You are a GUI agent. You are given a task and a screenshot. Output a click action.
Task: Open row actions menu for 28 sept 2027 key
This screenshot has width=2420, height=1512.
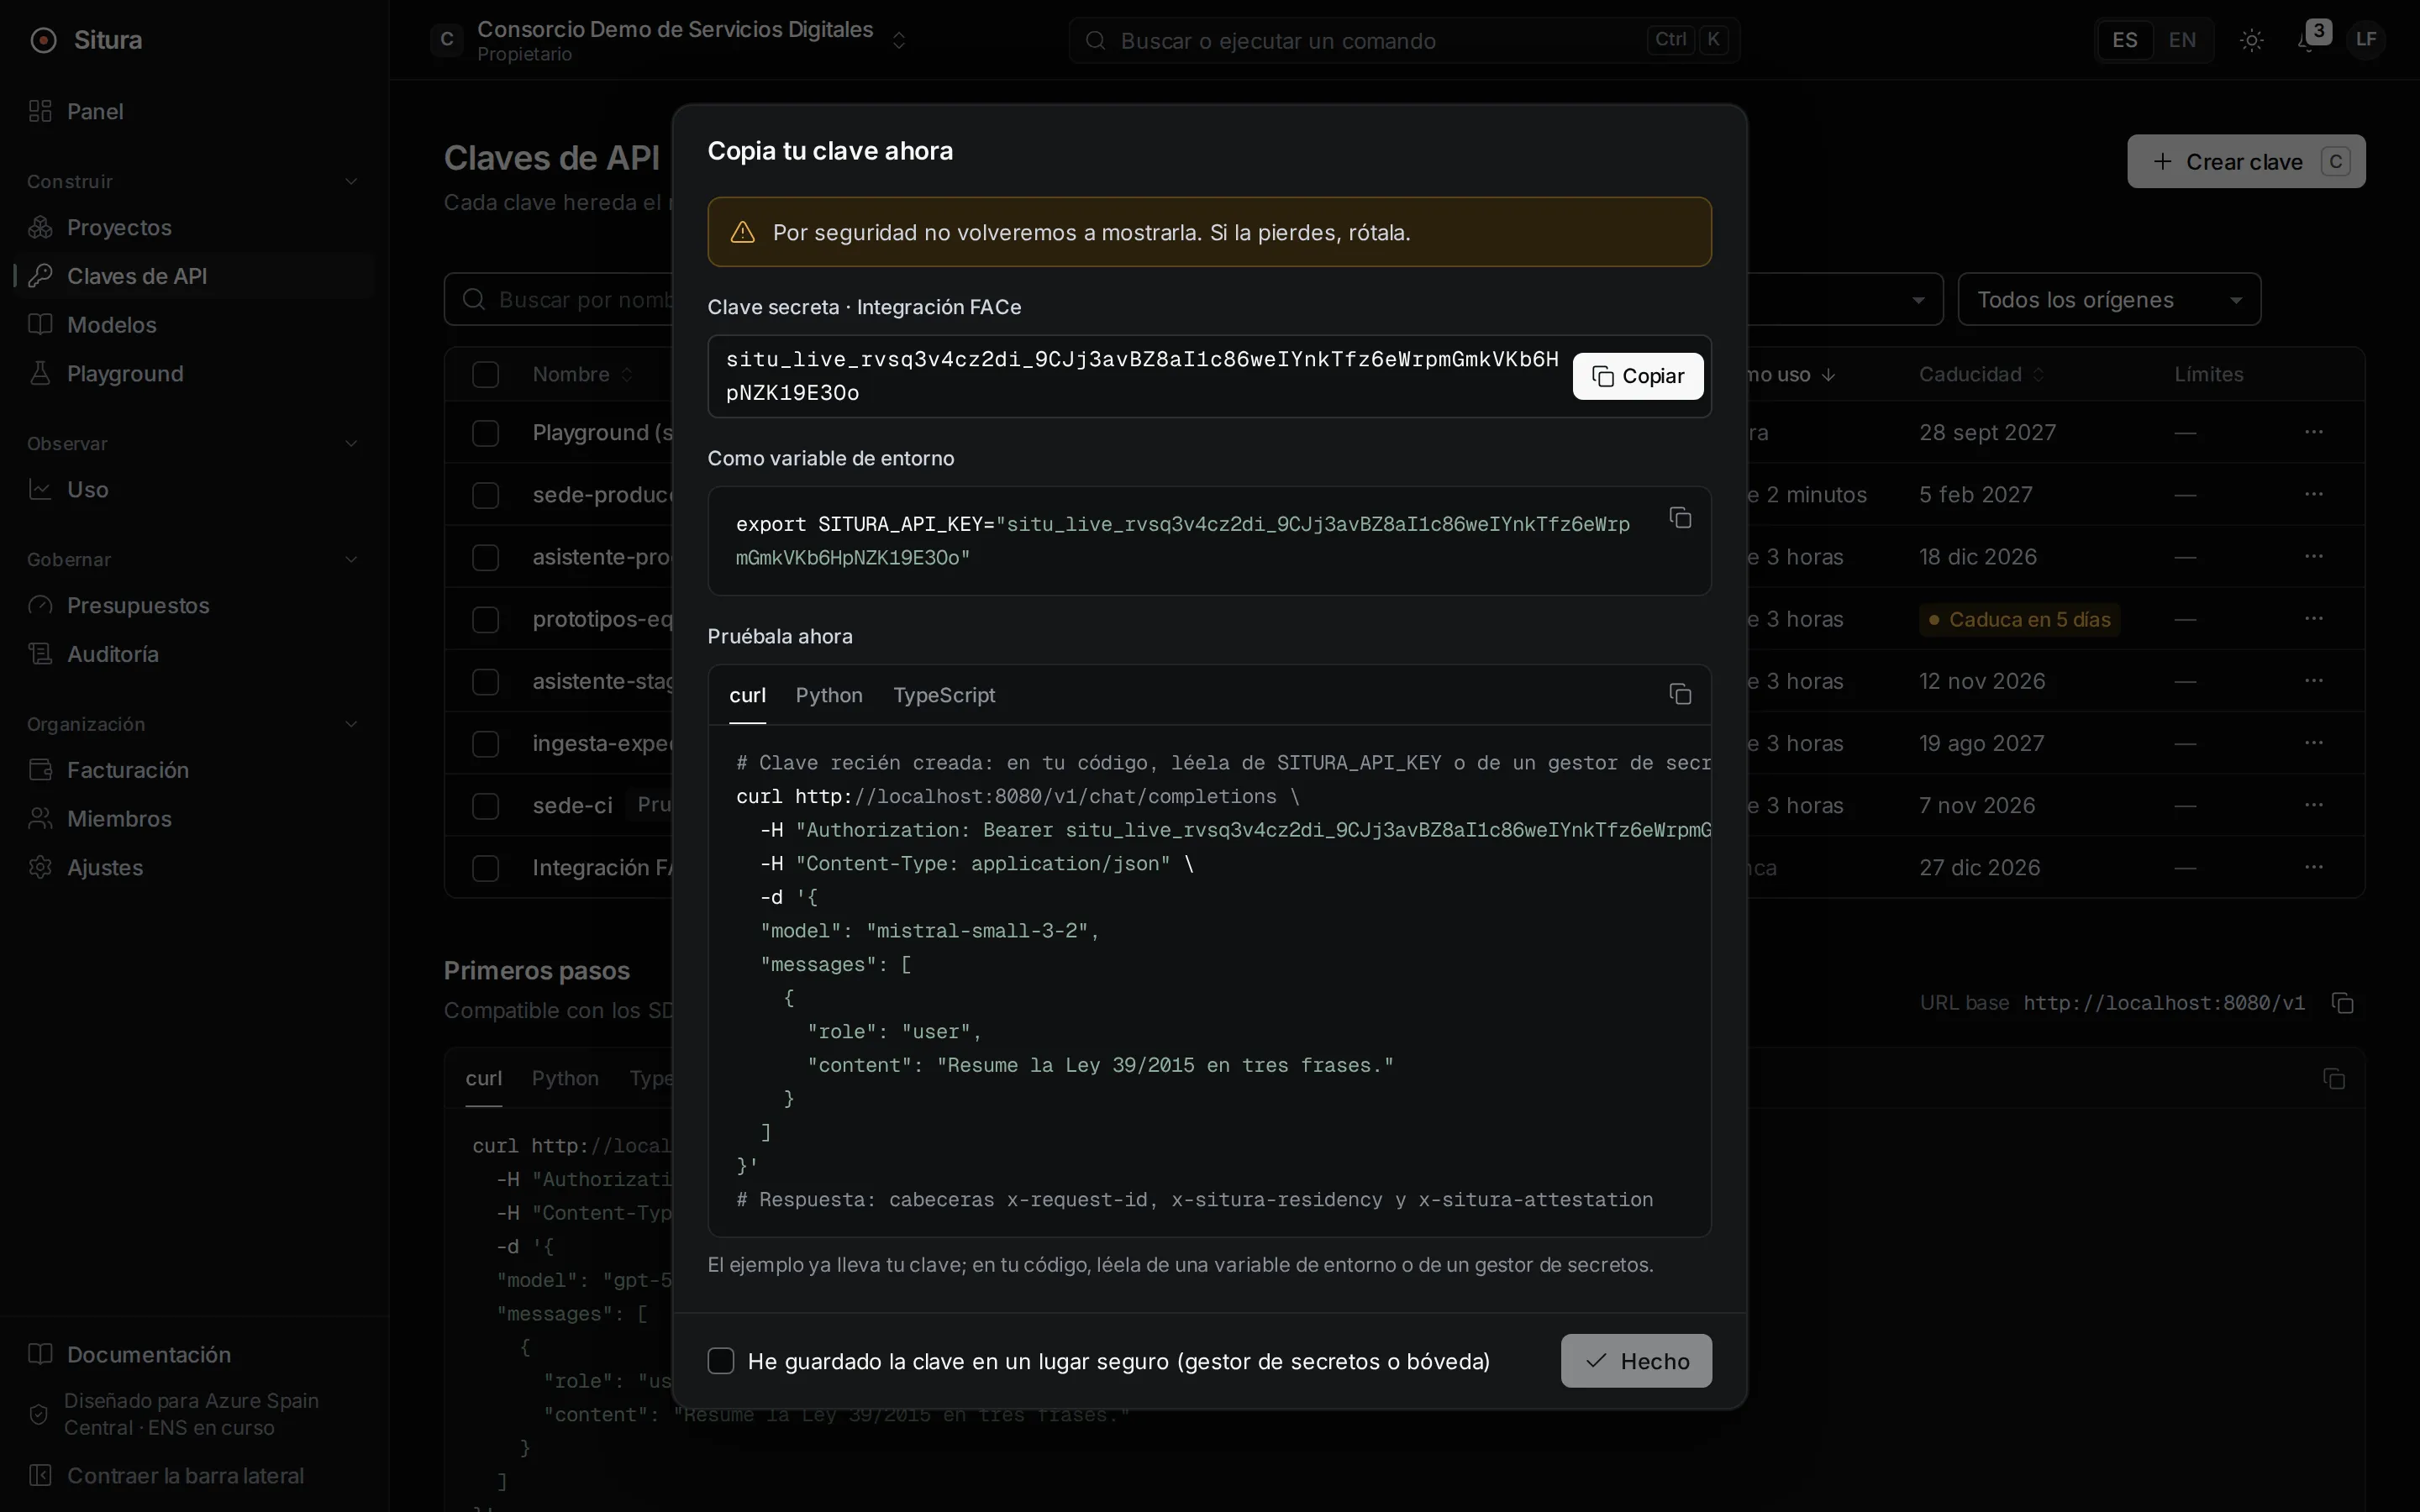(x=2313, y=432)
